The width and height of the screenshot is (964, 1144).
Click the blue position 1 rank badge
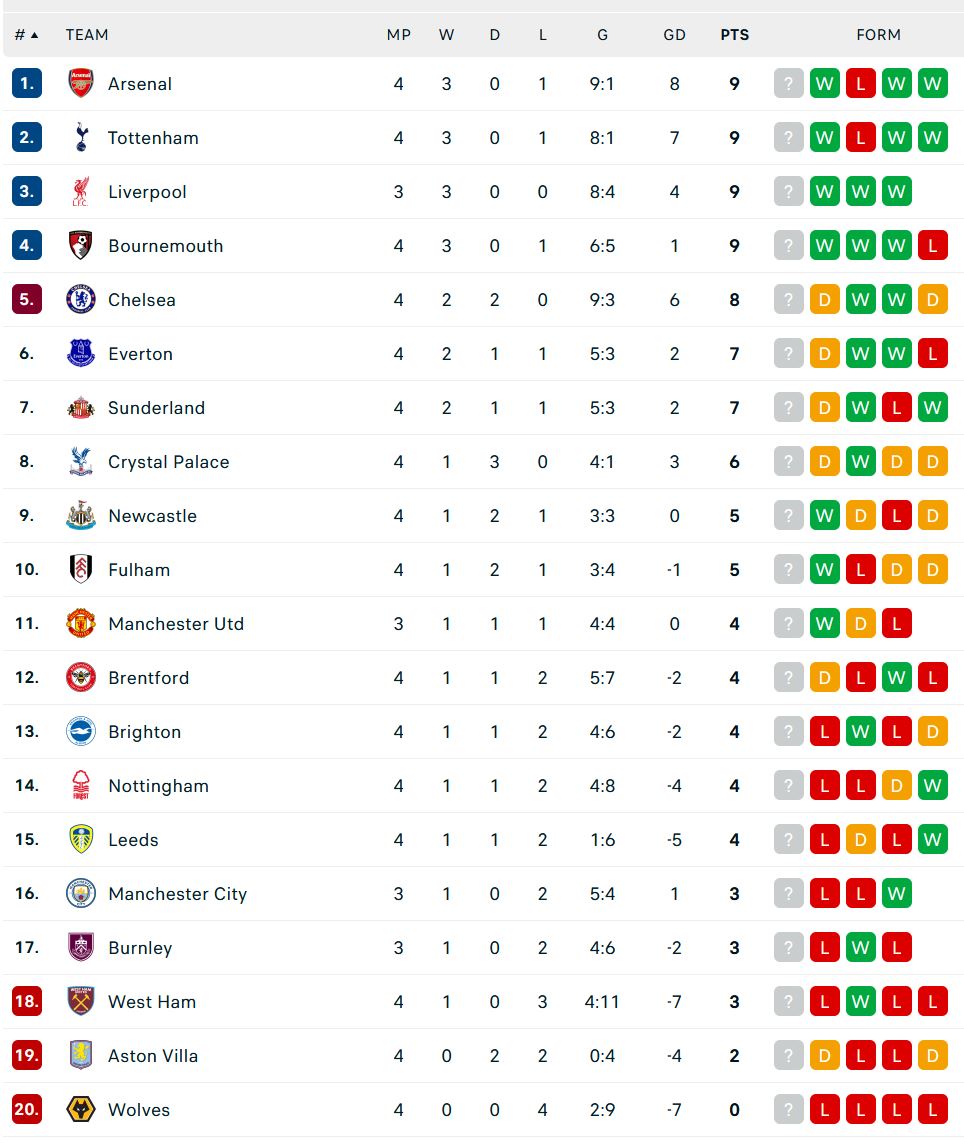tap(26, 84)
